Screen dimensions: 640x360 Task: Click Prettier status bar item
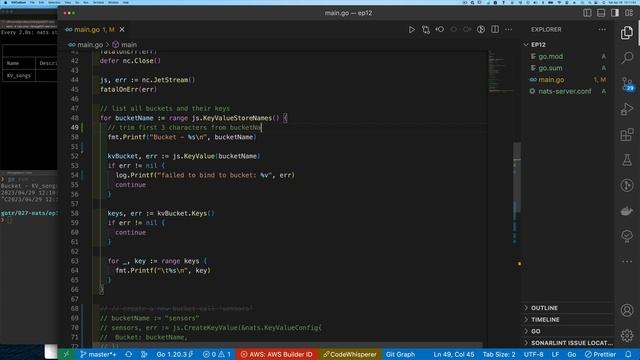(x=600, y=354)
